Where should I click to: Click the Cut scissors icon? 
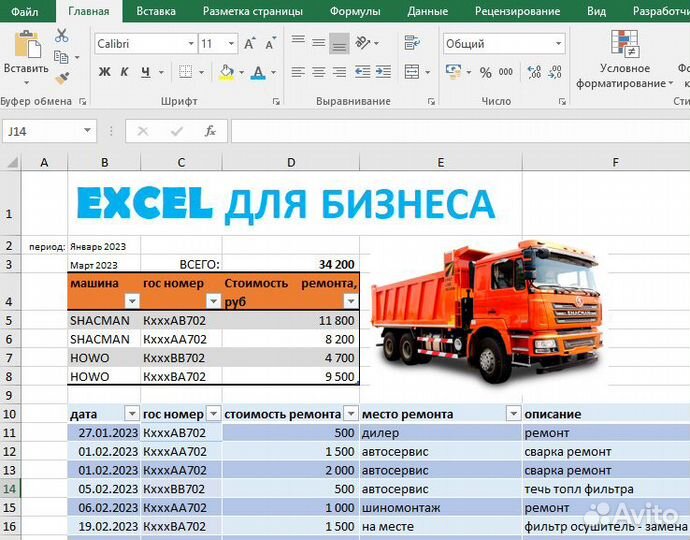62,35
